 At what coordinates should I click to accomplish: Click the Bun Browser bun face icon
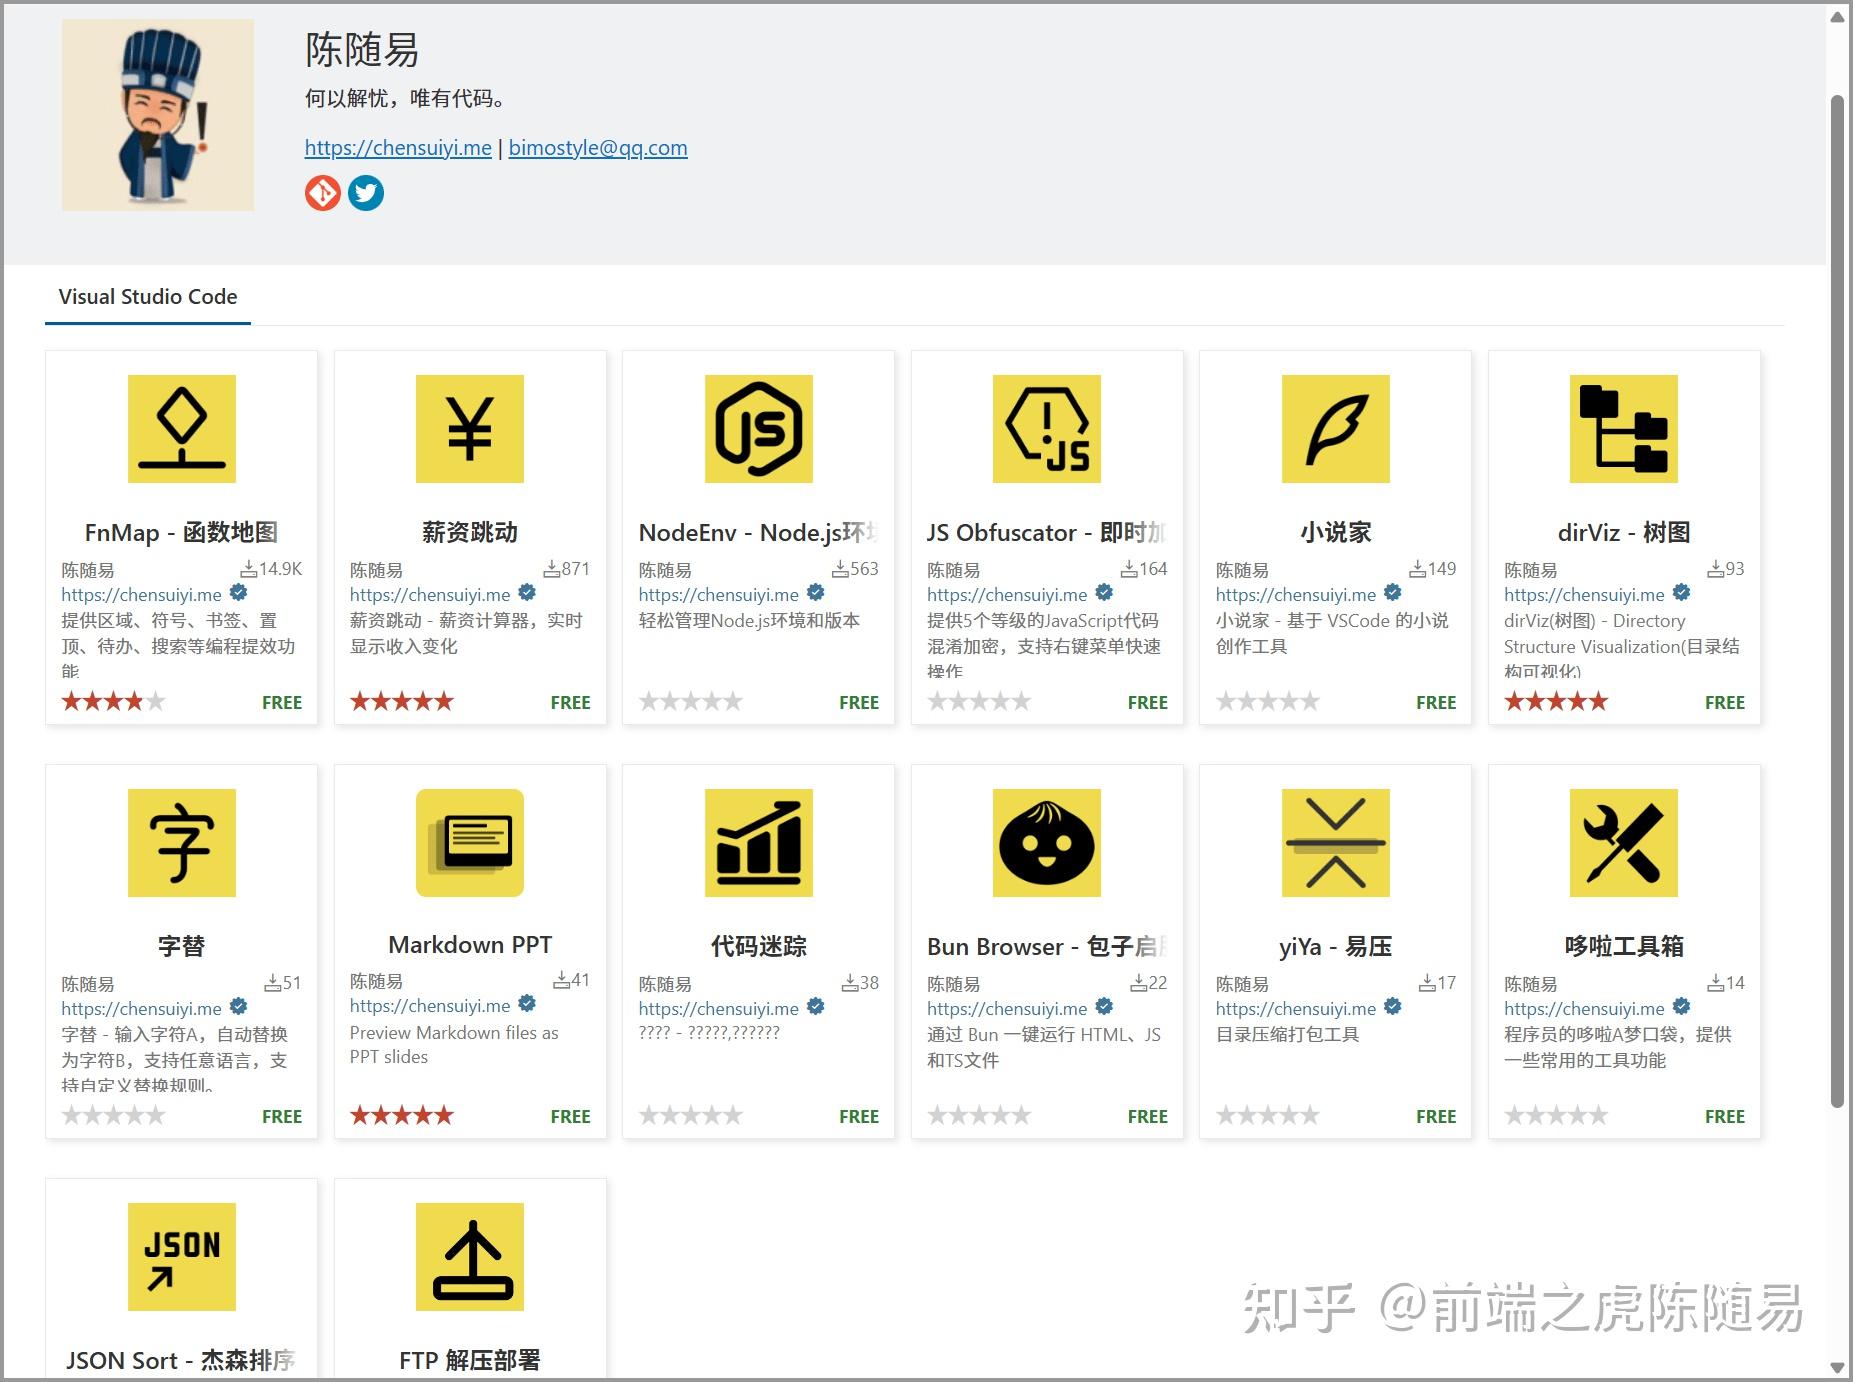click(1045, 842)
